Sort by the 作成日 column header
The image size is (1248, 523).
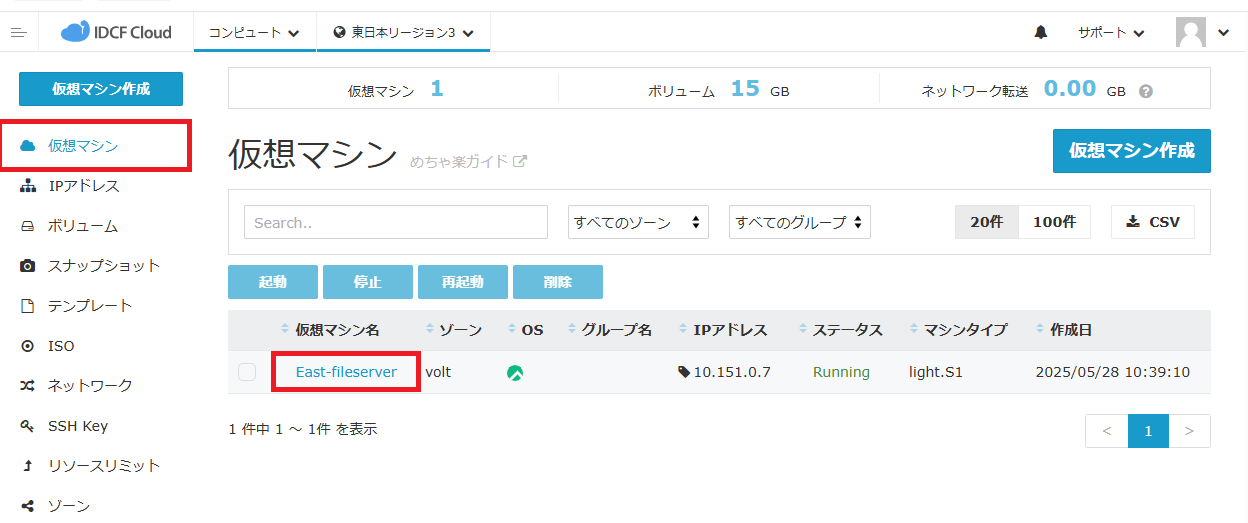tap(1070, 330)
